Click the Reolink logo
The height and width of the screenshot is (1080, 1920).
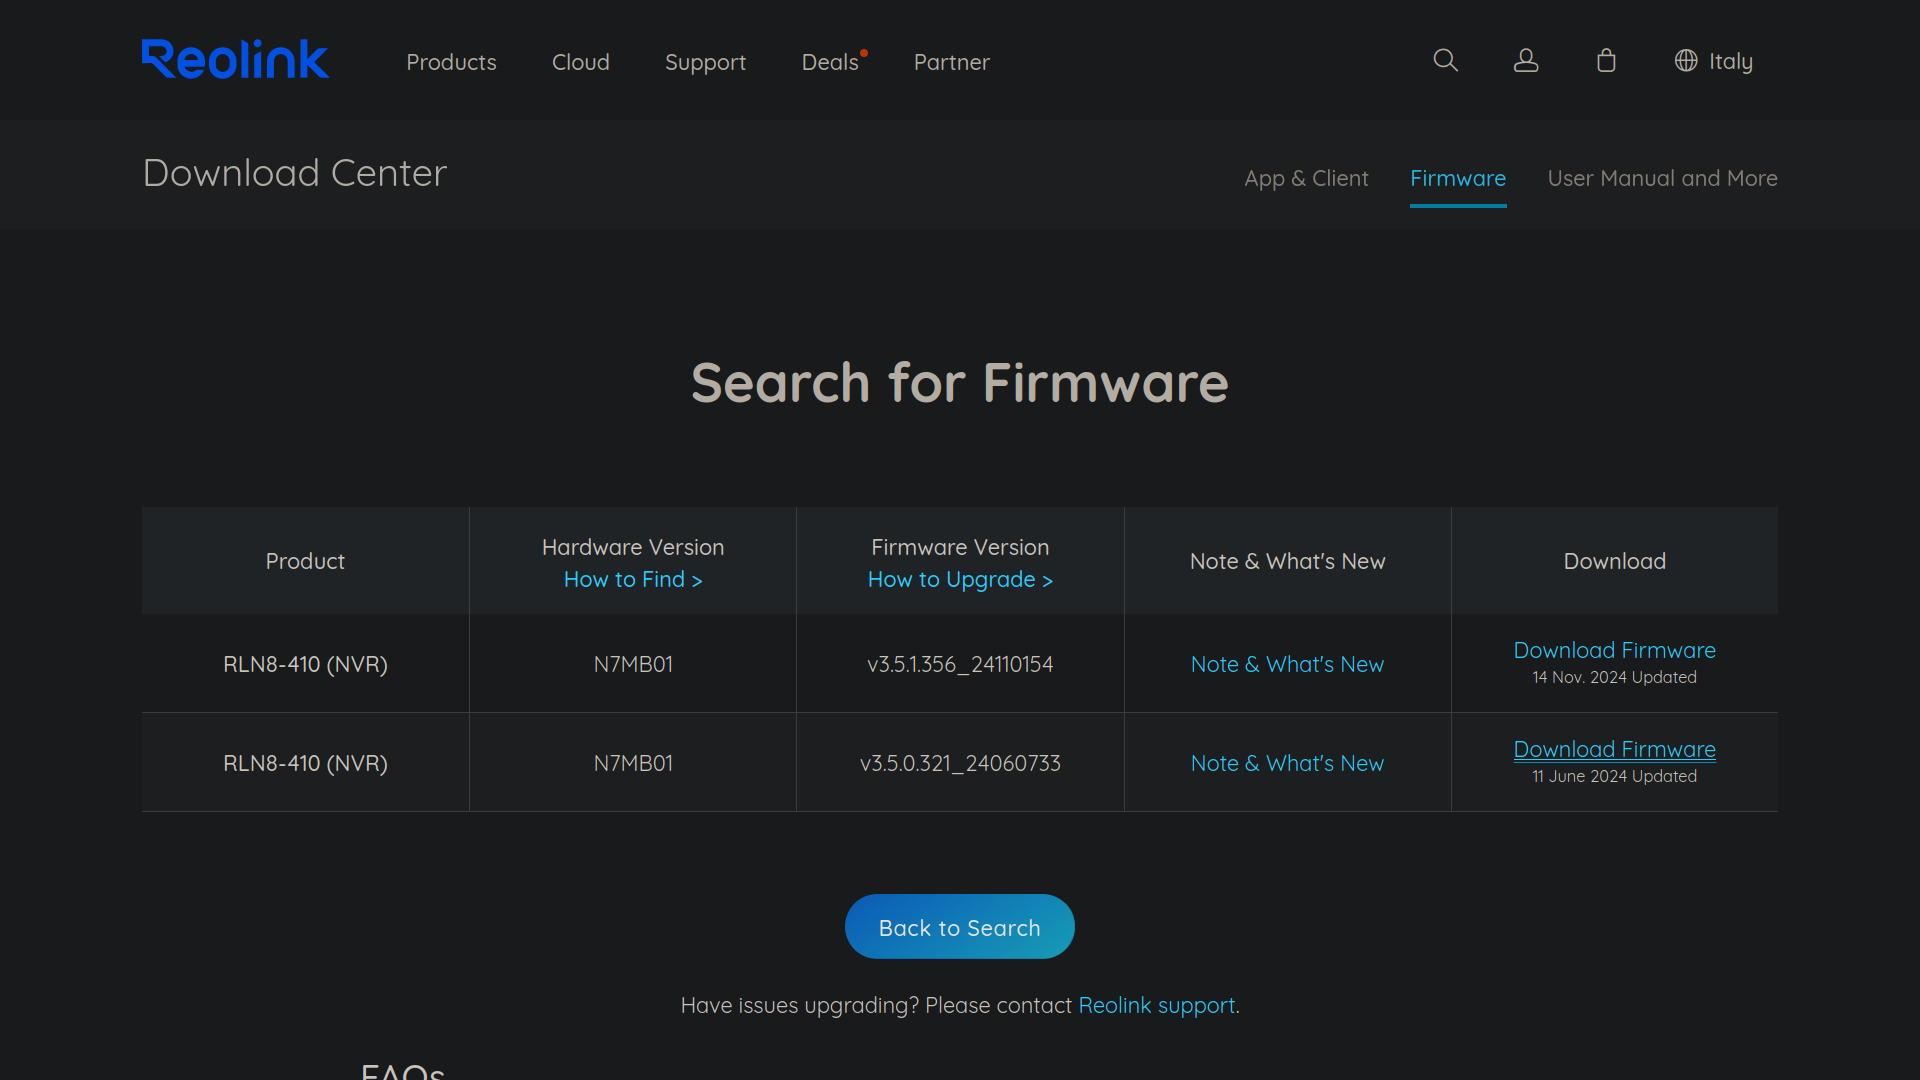(x=234, y=58)
